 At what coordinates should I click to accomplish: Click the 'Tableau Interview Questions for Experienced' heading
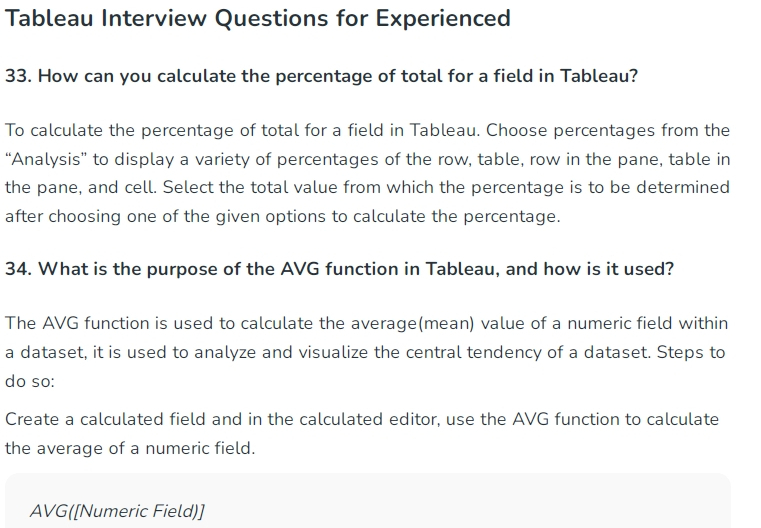pos(258,18)
